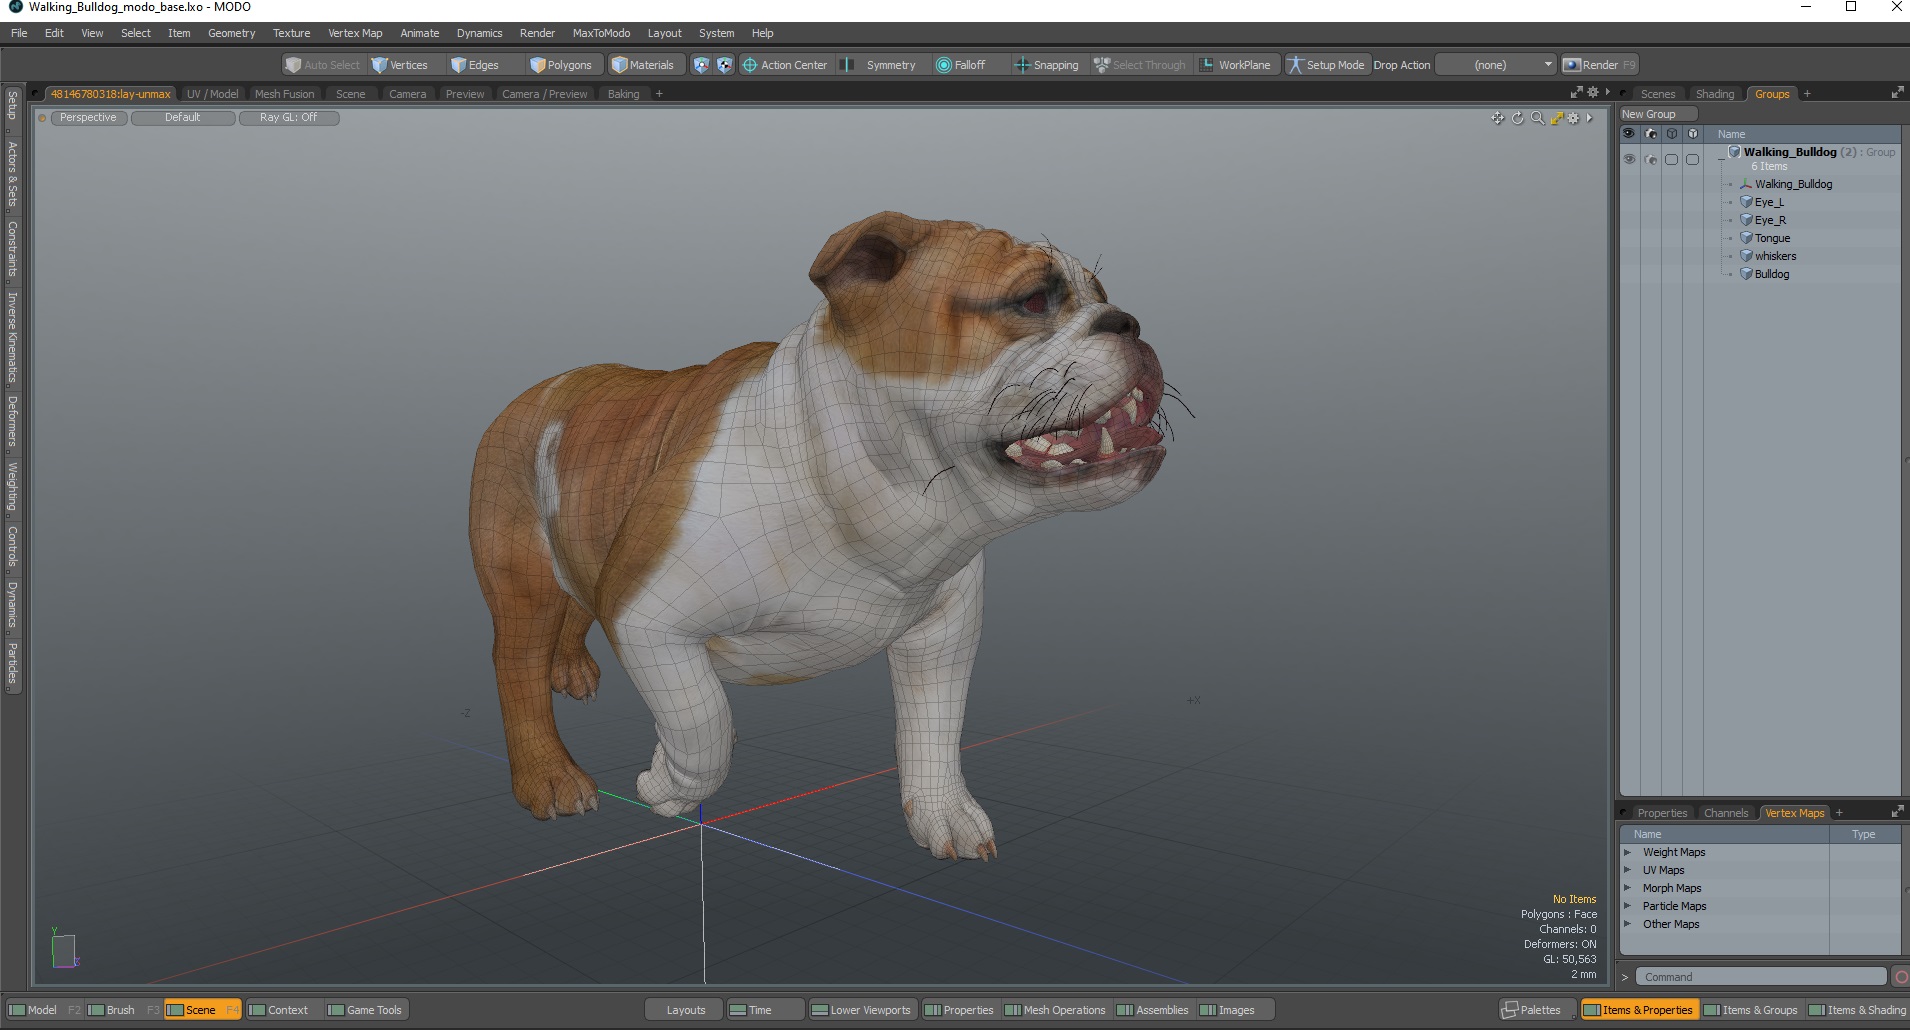
Task: Select the Bulldog mesh item
Action: (1771, 274)
